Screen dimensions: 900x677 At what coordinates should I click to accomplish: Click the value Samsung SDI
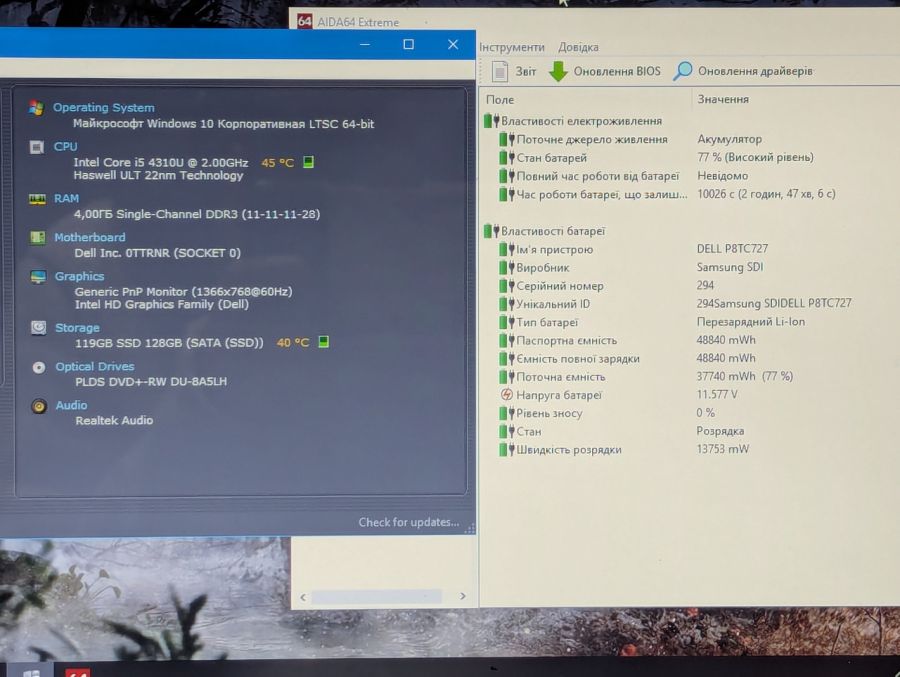pyautogui.click(x=730, y=267)
